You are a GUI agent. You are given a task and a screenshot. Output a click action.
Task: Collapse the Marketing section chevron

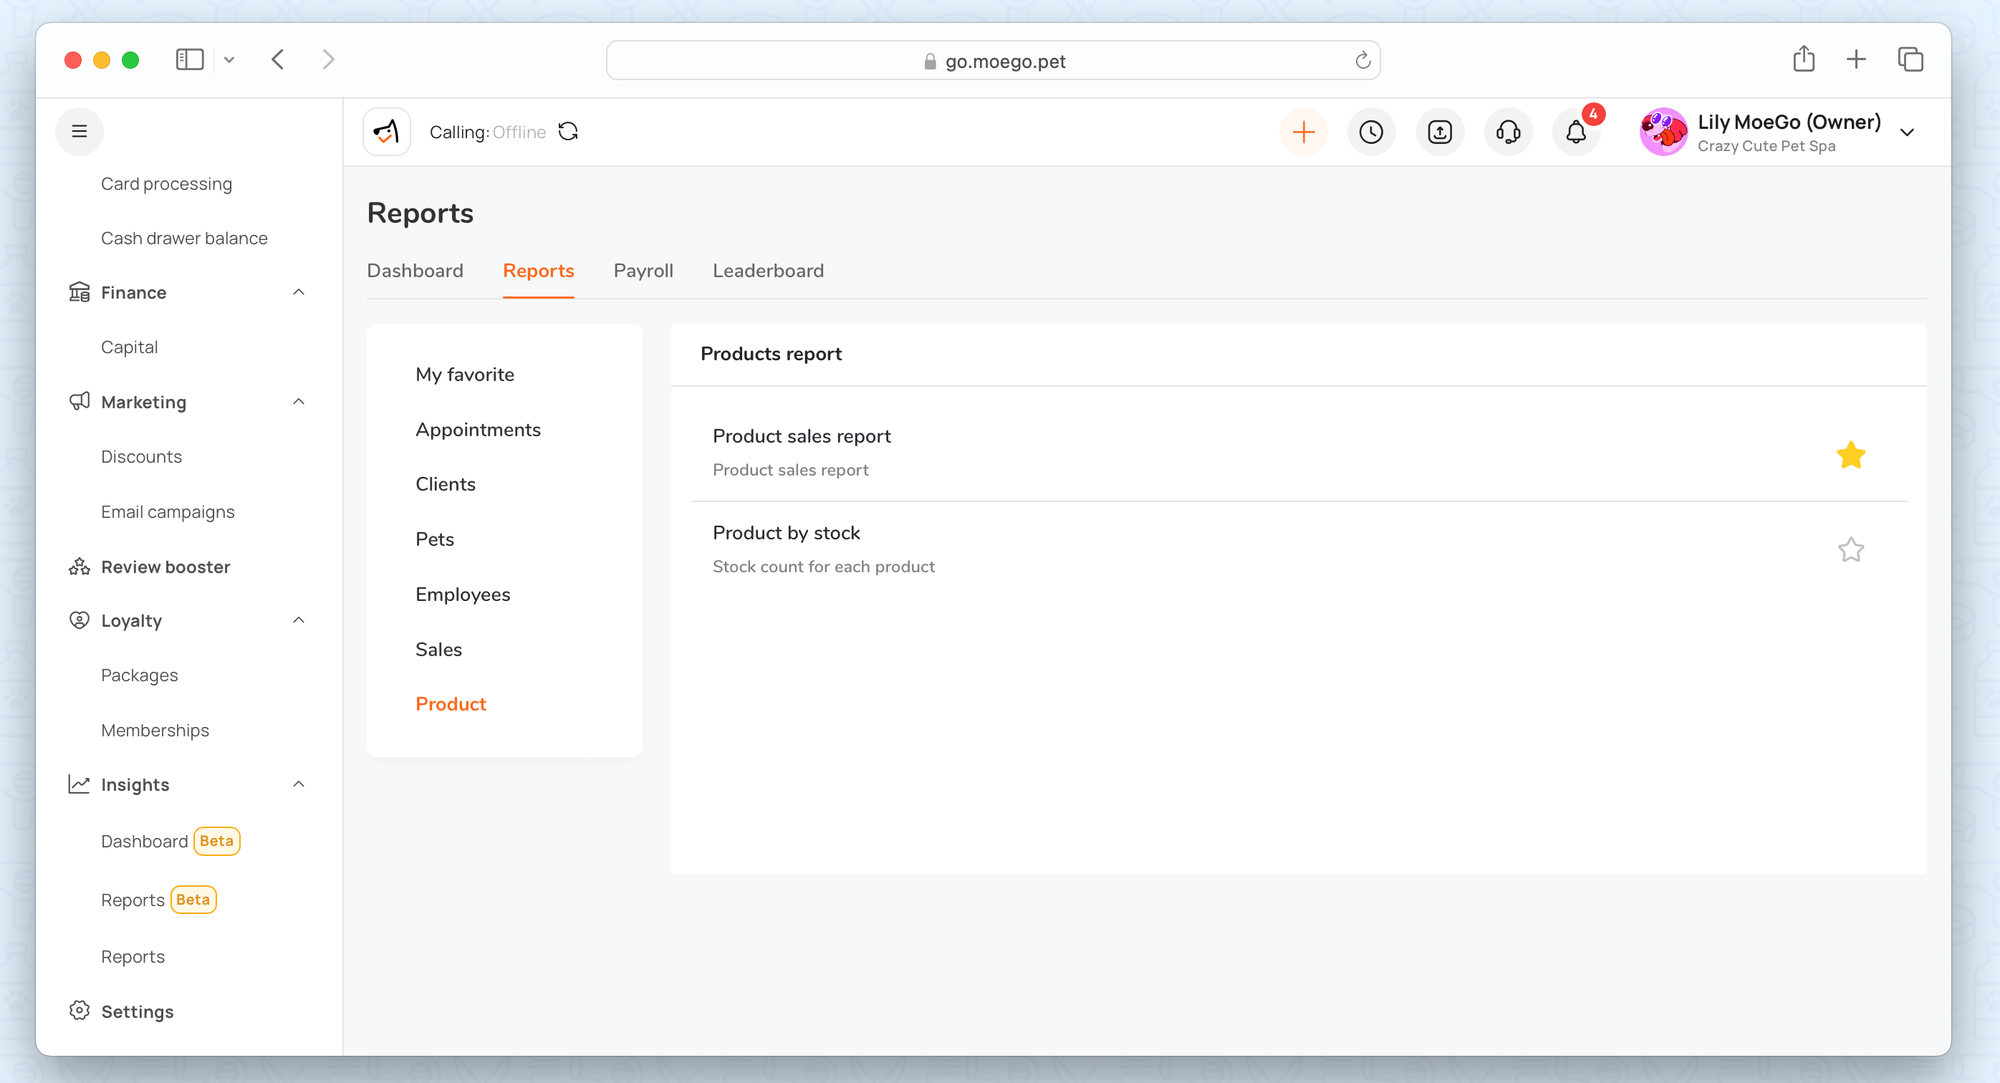point(298,402)
